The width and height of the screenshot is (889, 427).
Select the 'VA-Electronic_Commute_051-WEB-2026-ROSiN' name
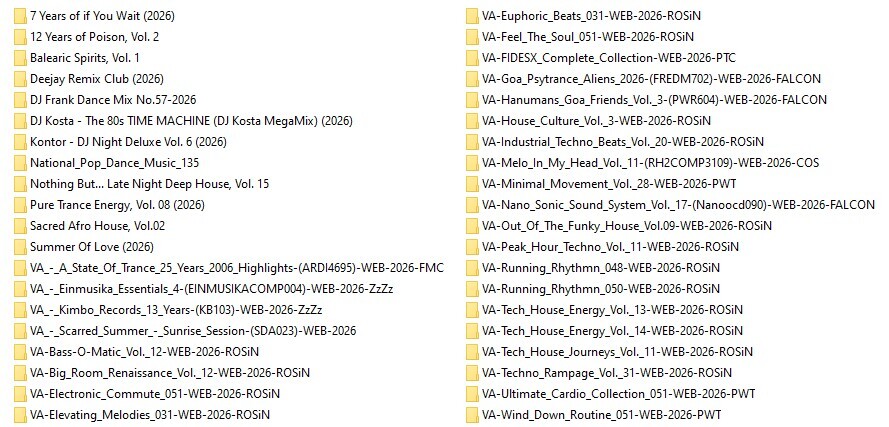coord(155,394)
